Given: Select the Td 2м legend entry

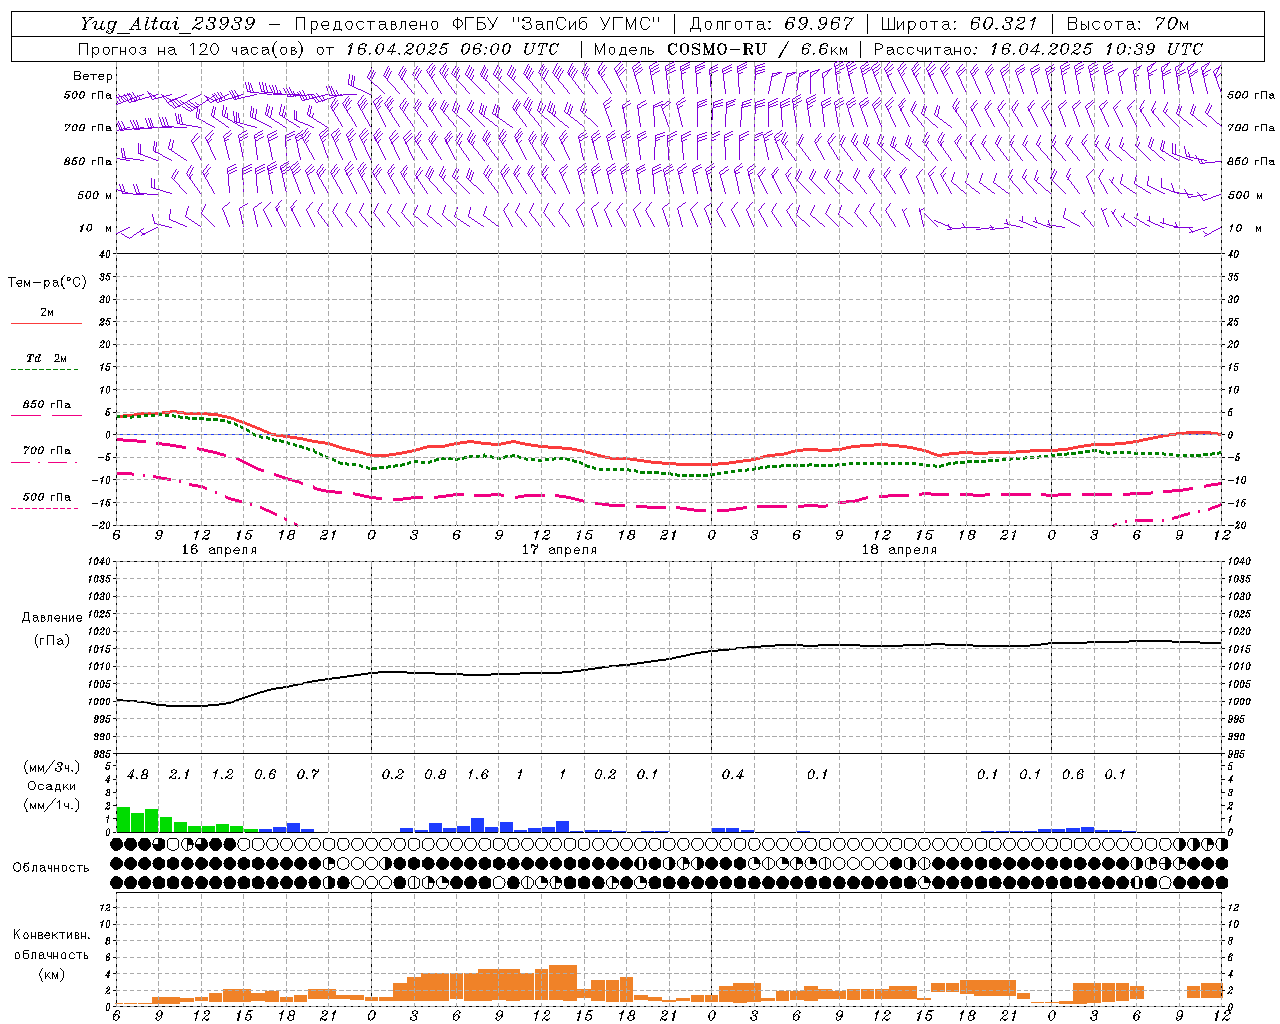Looking at the screenshot, I should (x=47, y=358).
